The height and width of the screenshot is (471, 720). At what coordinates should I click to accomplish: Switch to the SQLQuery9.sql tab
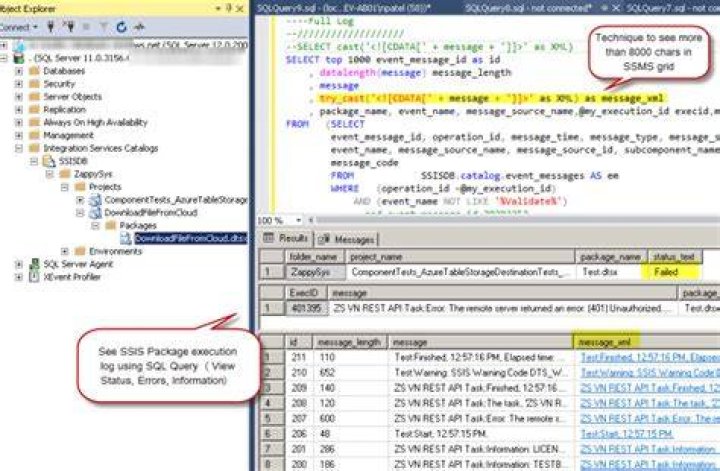point(343,7)
